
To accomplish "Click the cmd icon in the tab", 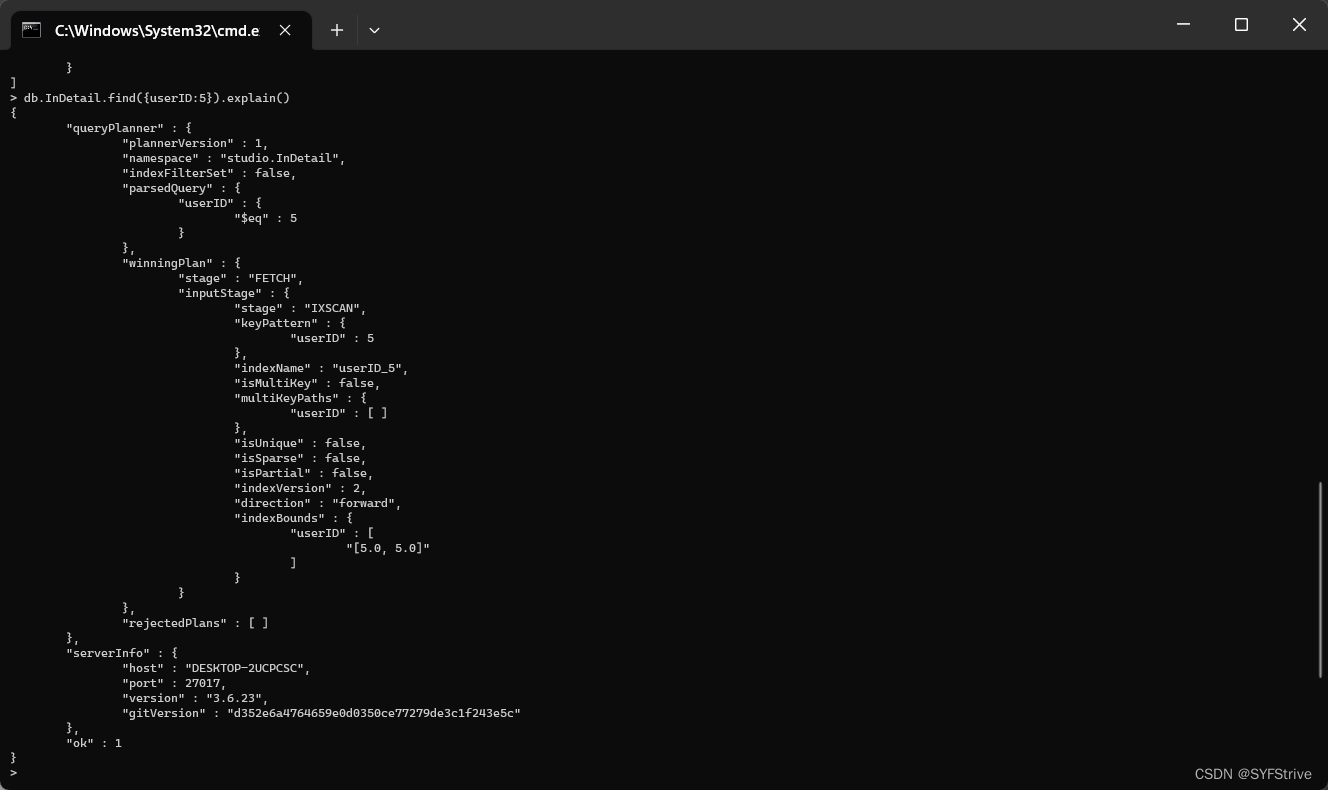I will (31, 30).
